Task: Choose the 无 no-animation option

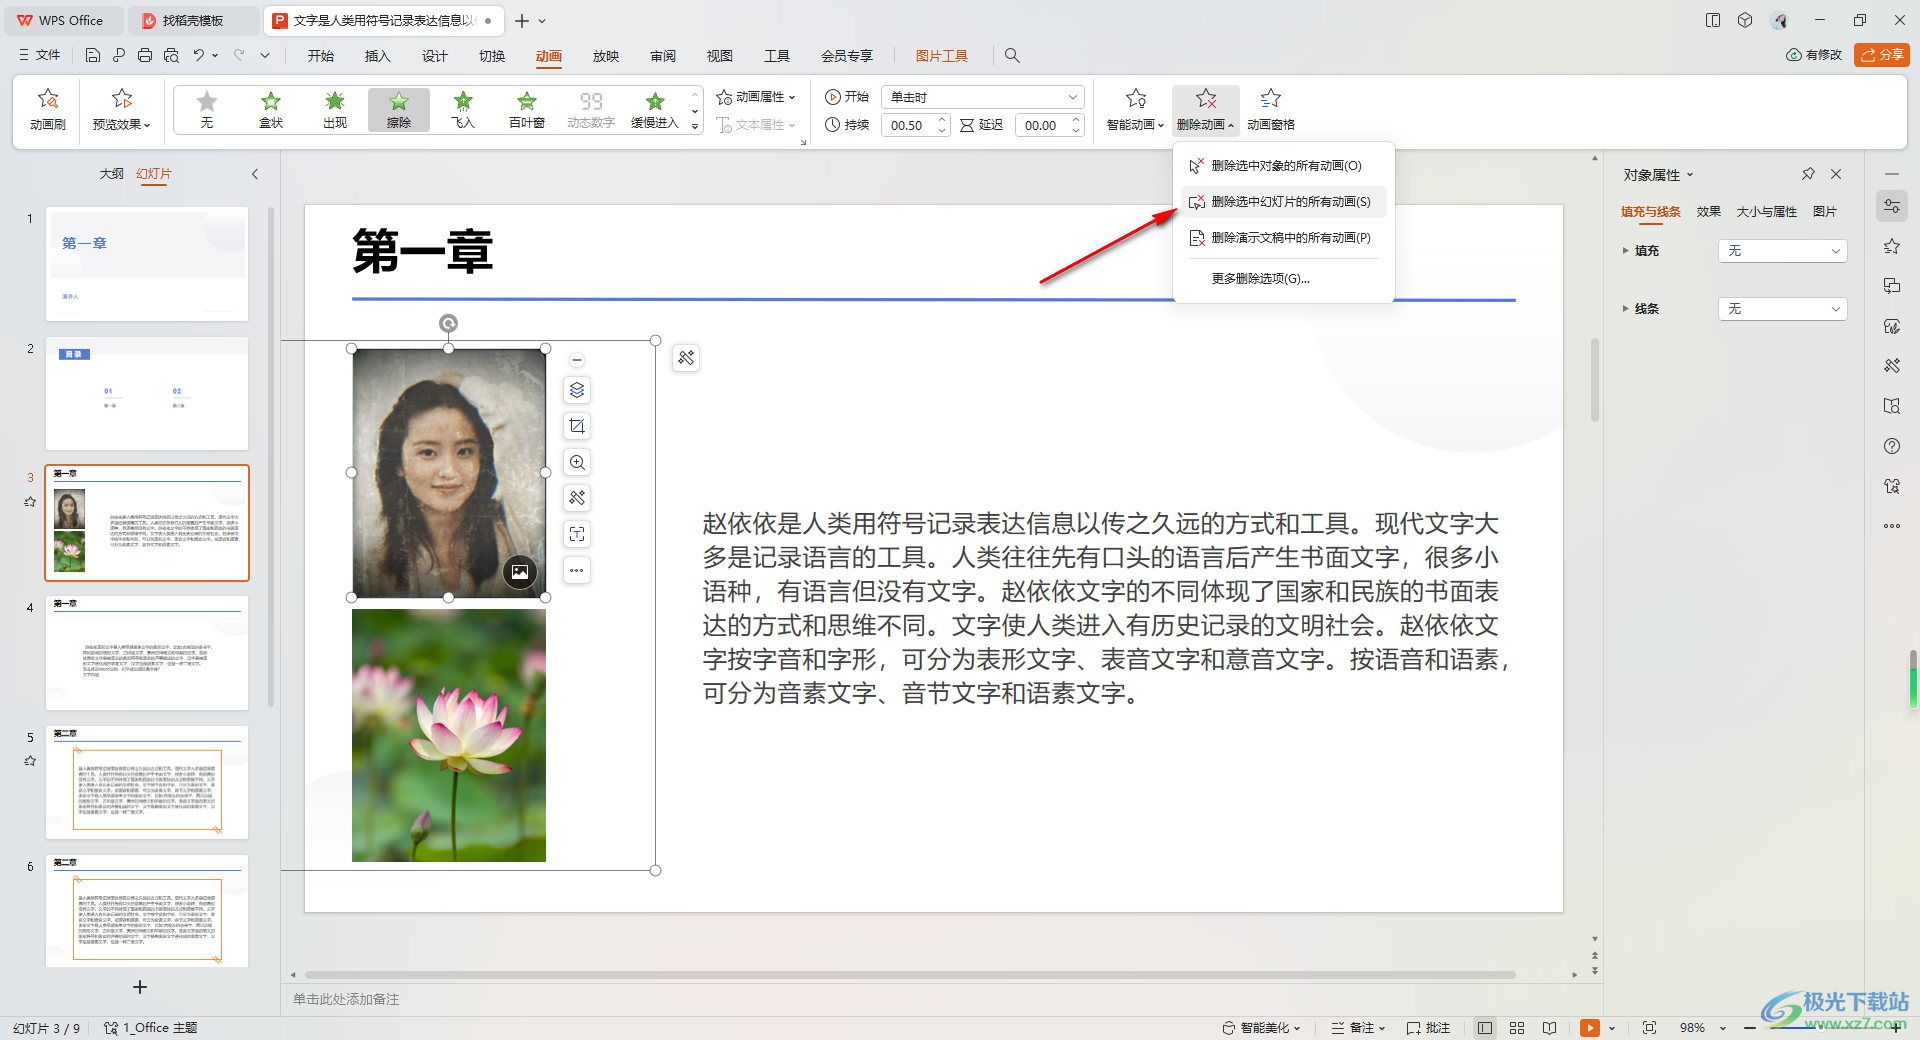Action: [207, 109]
